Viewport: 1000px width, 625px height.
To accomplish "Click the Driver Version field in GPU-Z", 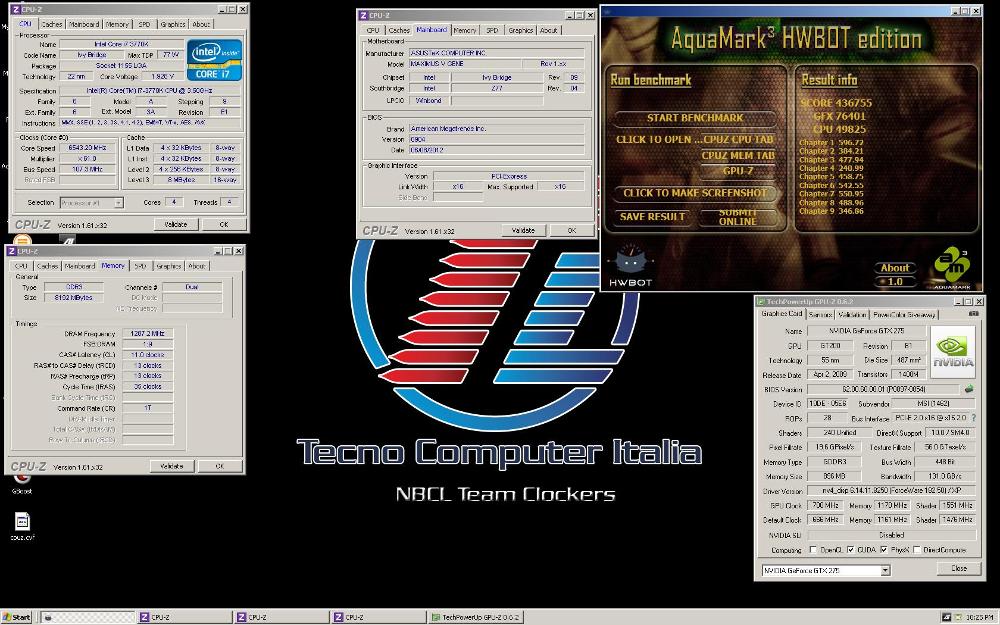I will pos(891,490).
